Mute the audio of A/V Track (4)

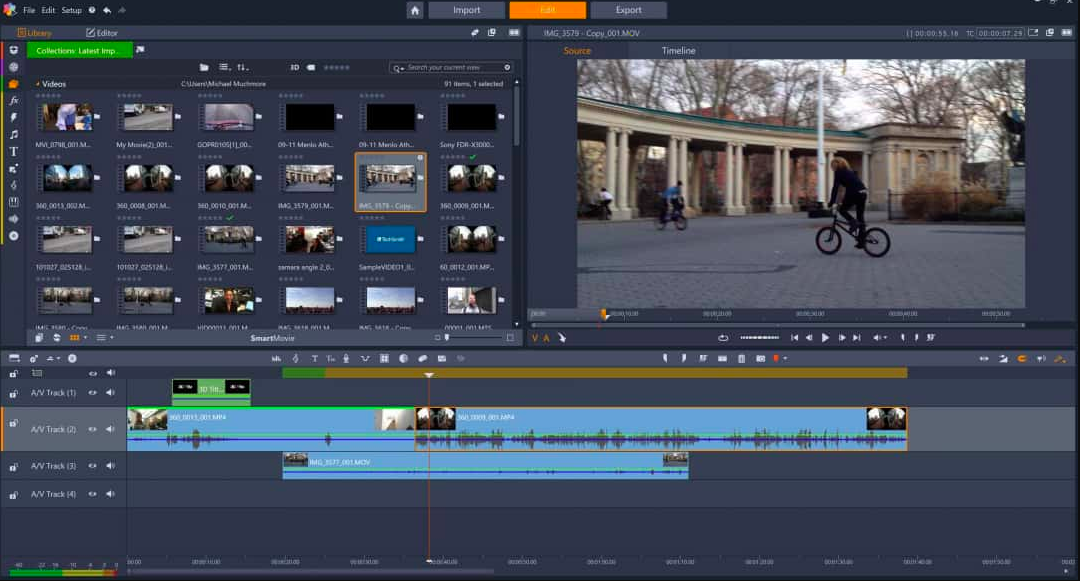click(x=110, y=494)
